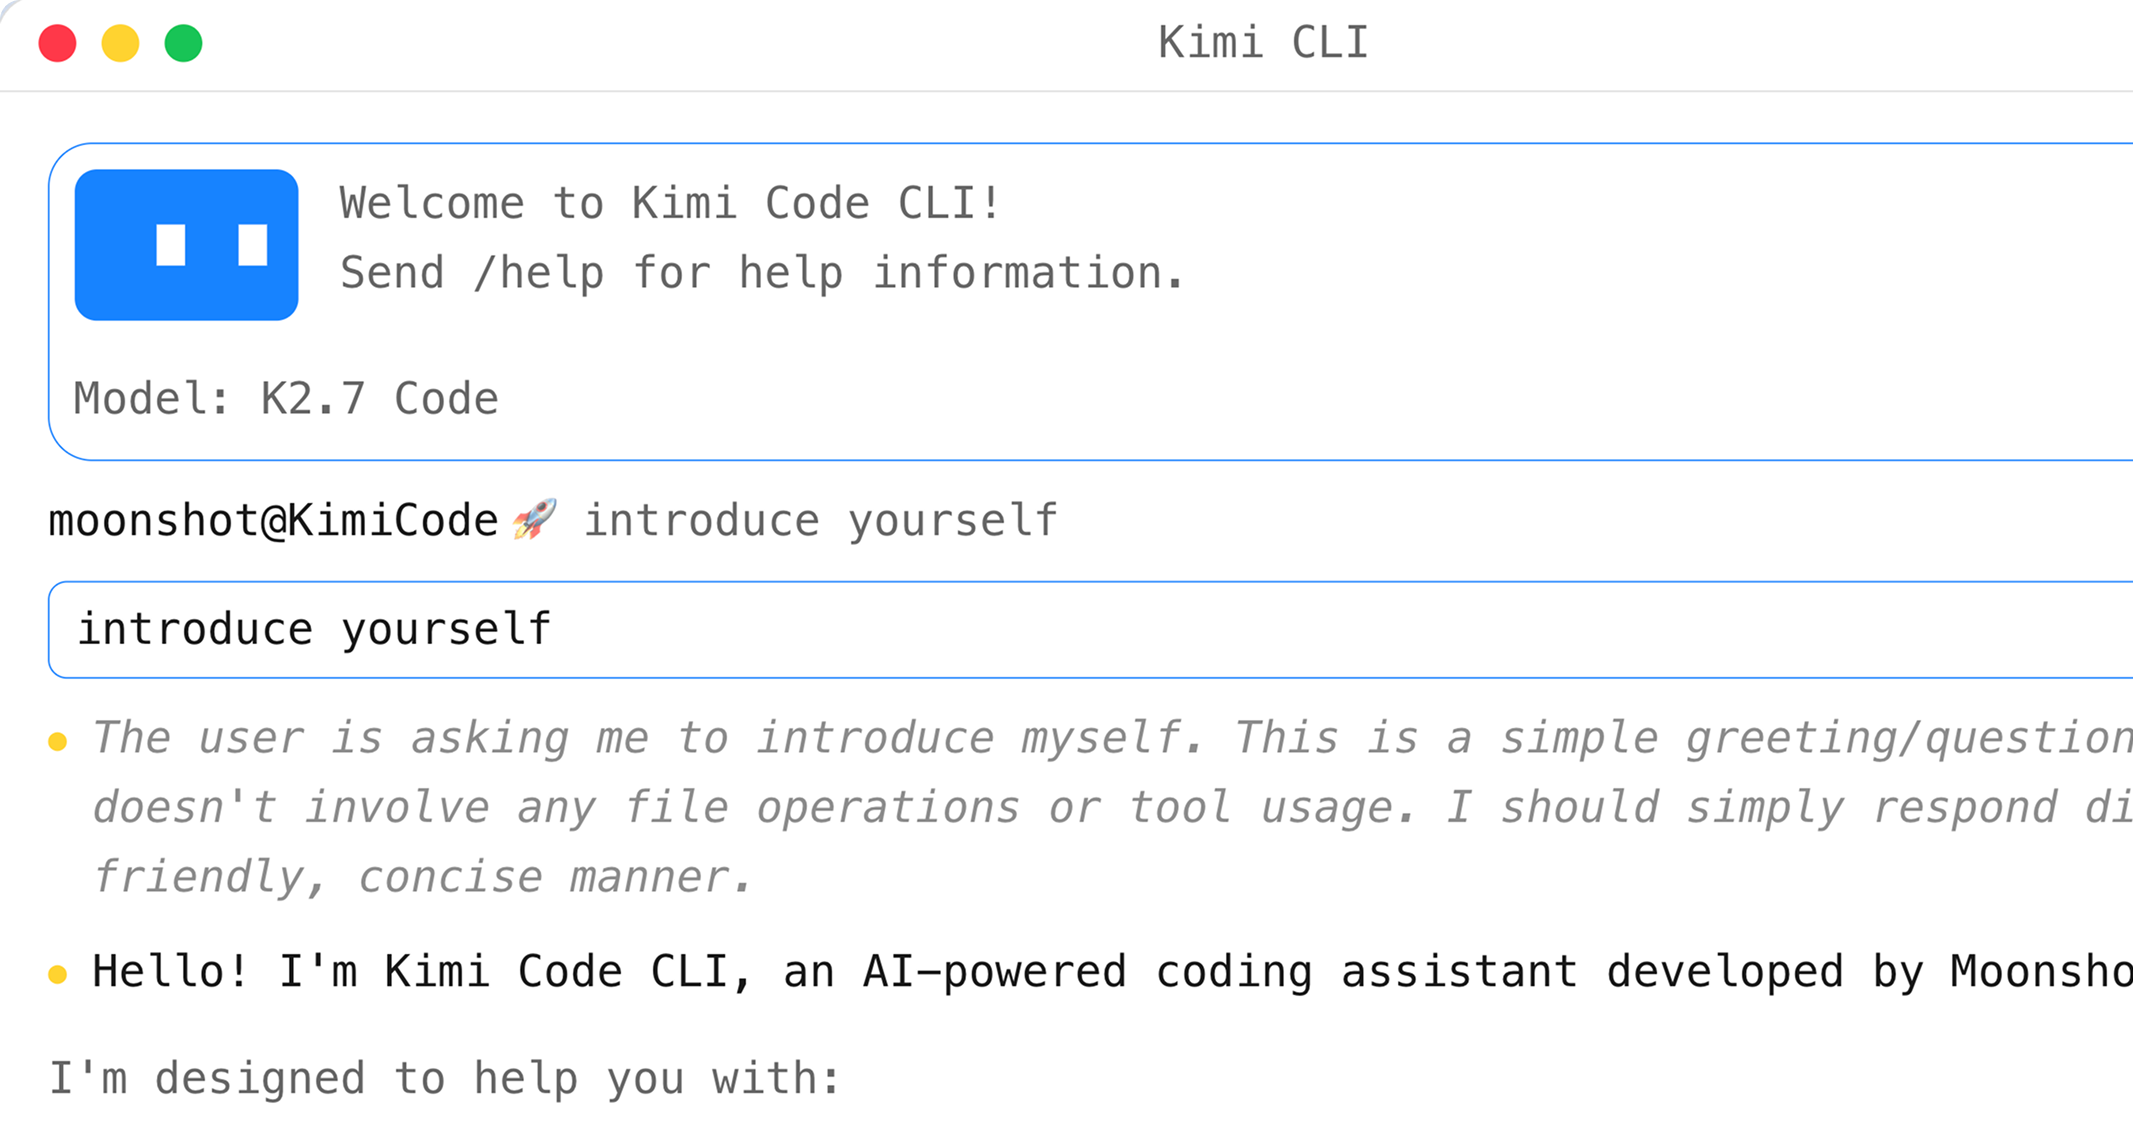This screenshot has width=2133, height=1133.
Task: Click the right eye of the Kimi logo
Action: click(x=253, y=245)
